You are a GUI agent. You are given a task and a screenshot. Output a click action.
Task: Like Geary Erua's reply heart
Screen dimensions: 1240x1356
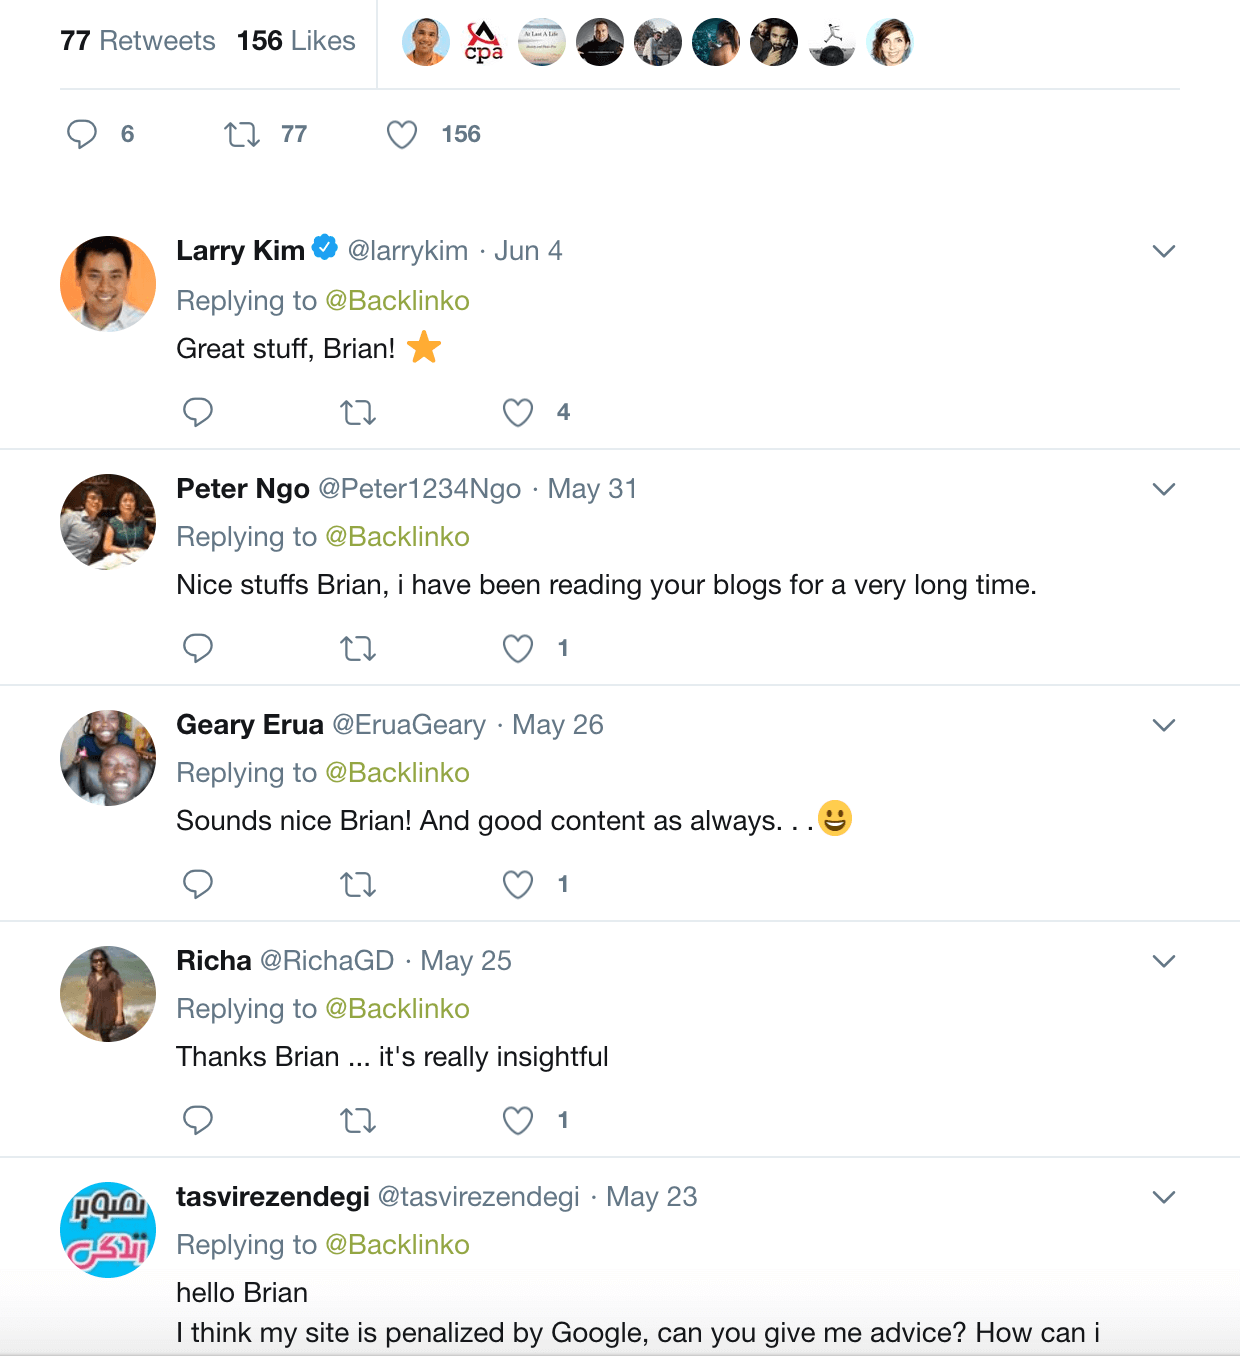click(518, 884)
